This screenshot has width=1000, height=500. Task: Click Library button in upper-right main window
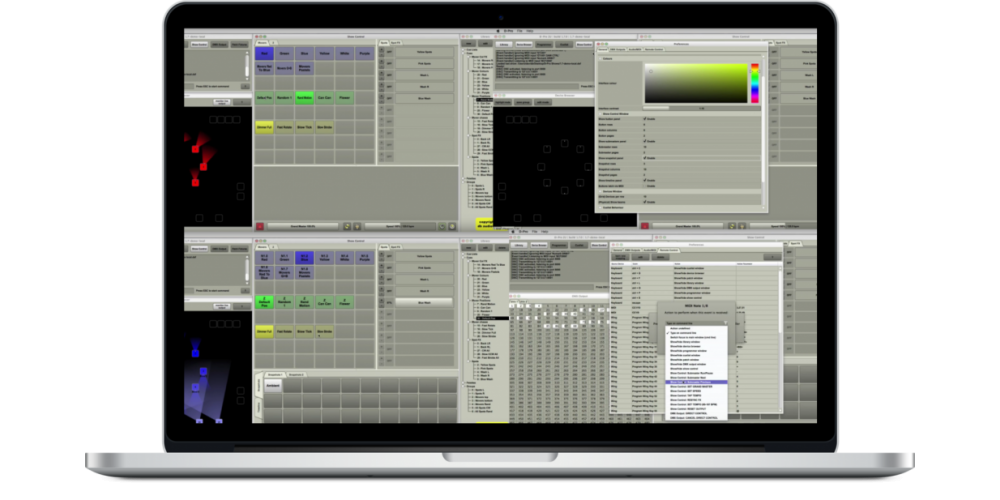(x=504, y=45)
